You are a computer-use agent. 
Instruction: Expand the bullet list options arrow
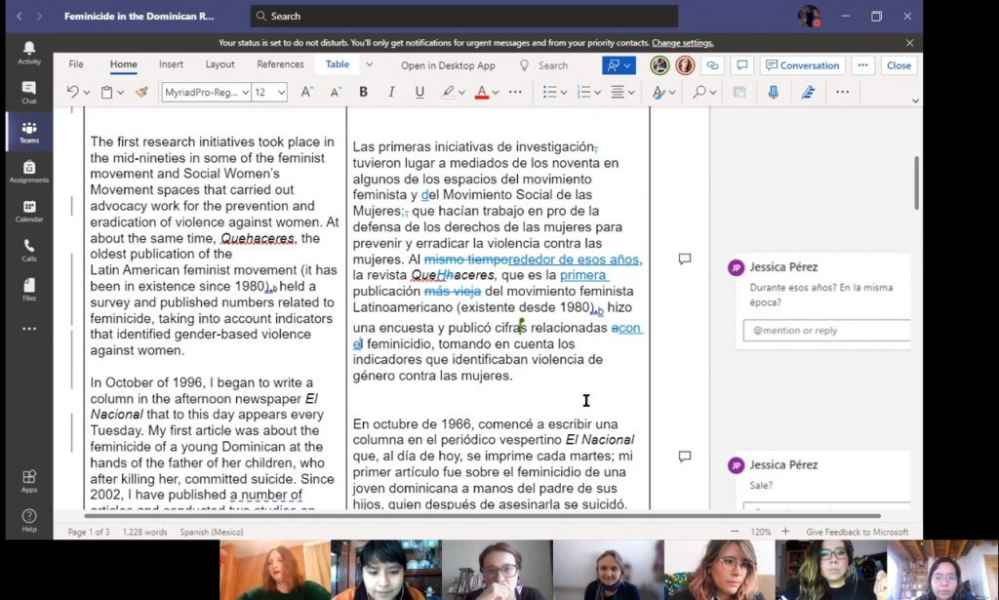click(564, 92)
